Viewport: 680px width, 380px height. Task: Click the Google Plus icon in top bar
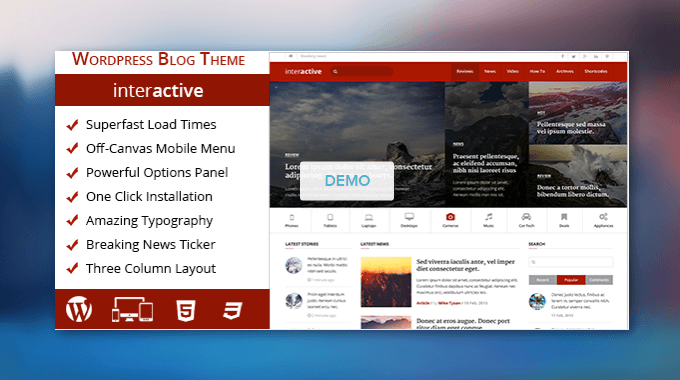tap(585, 56)
